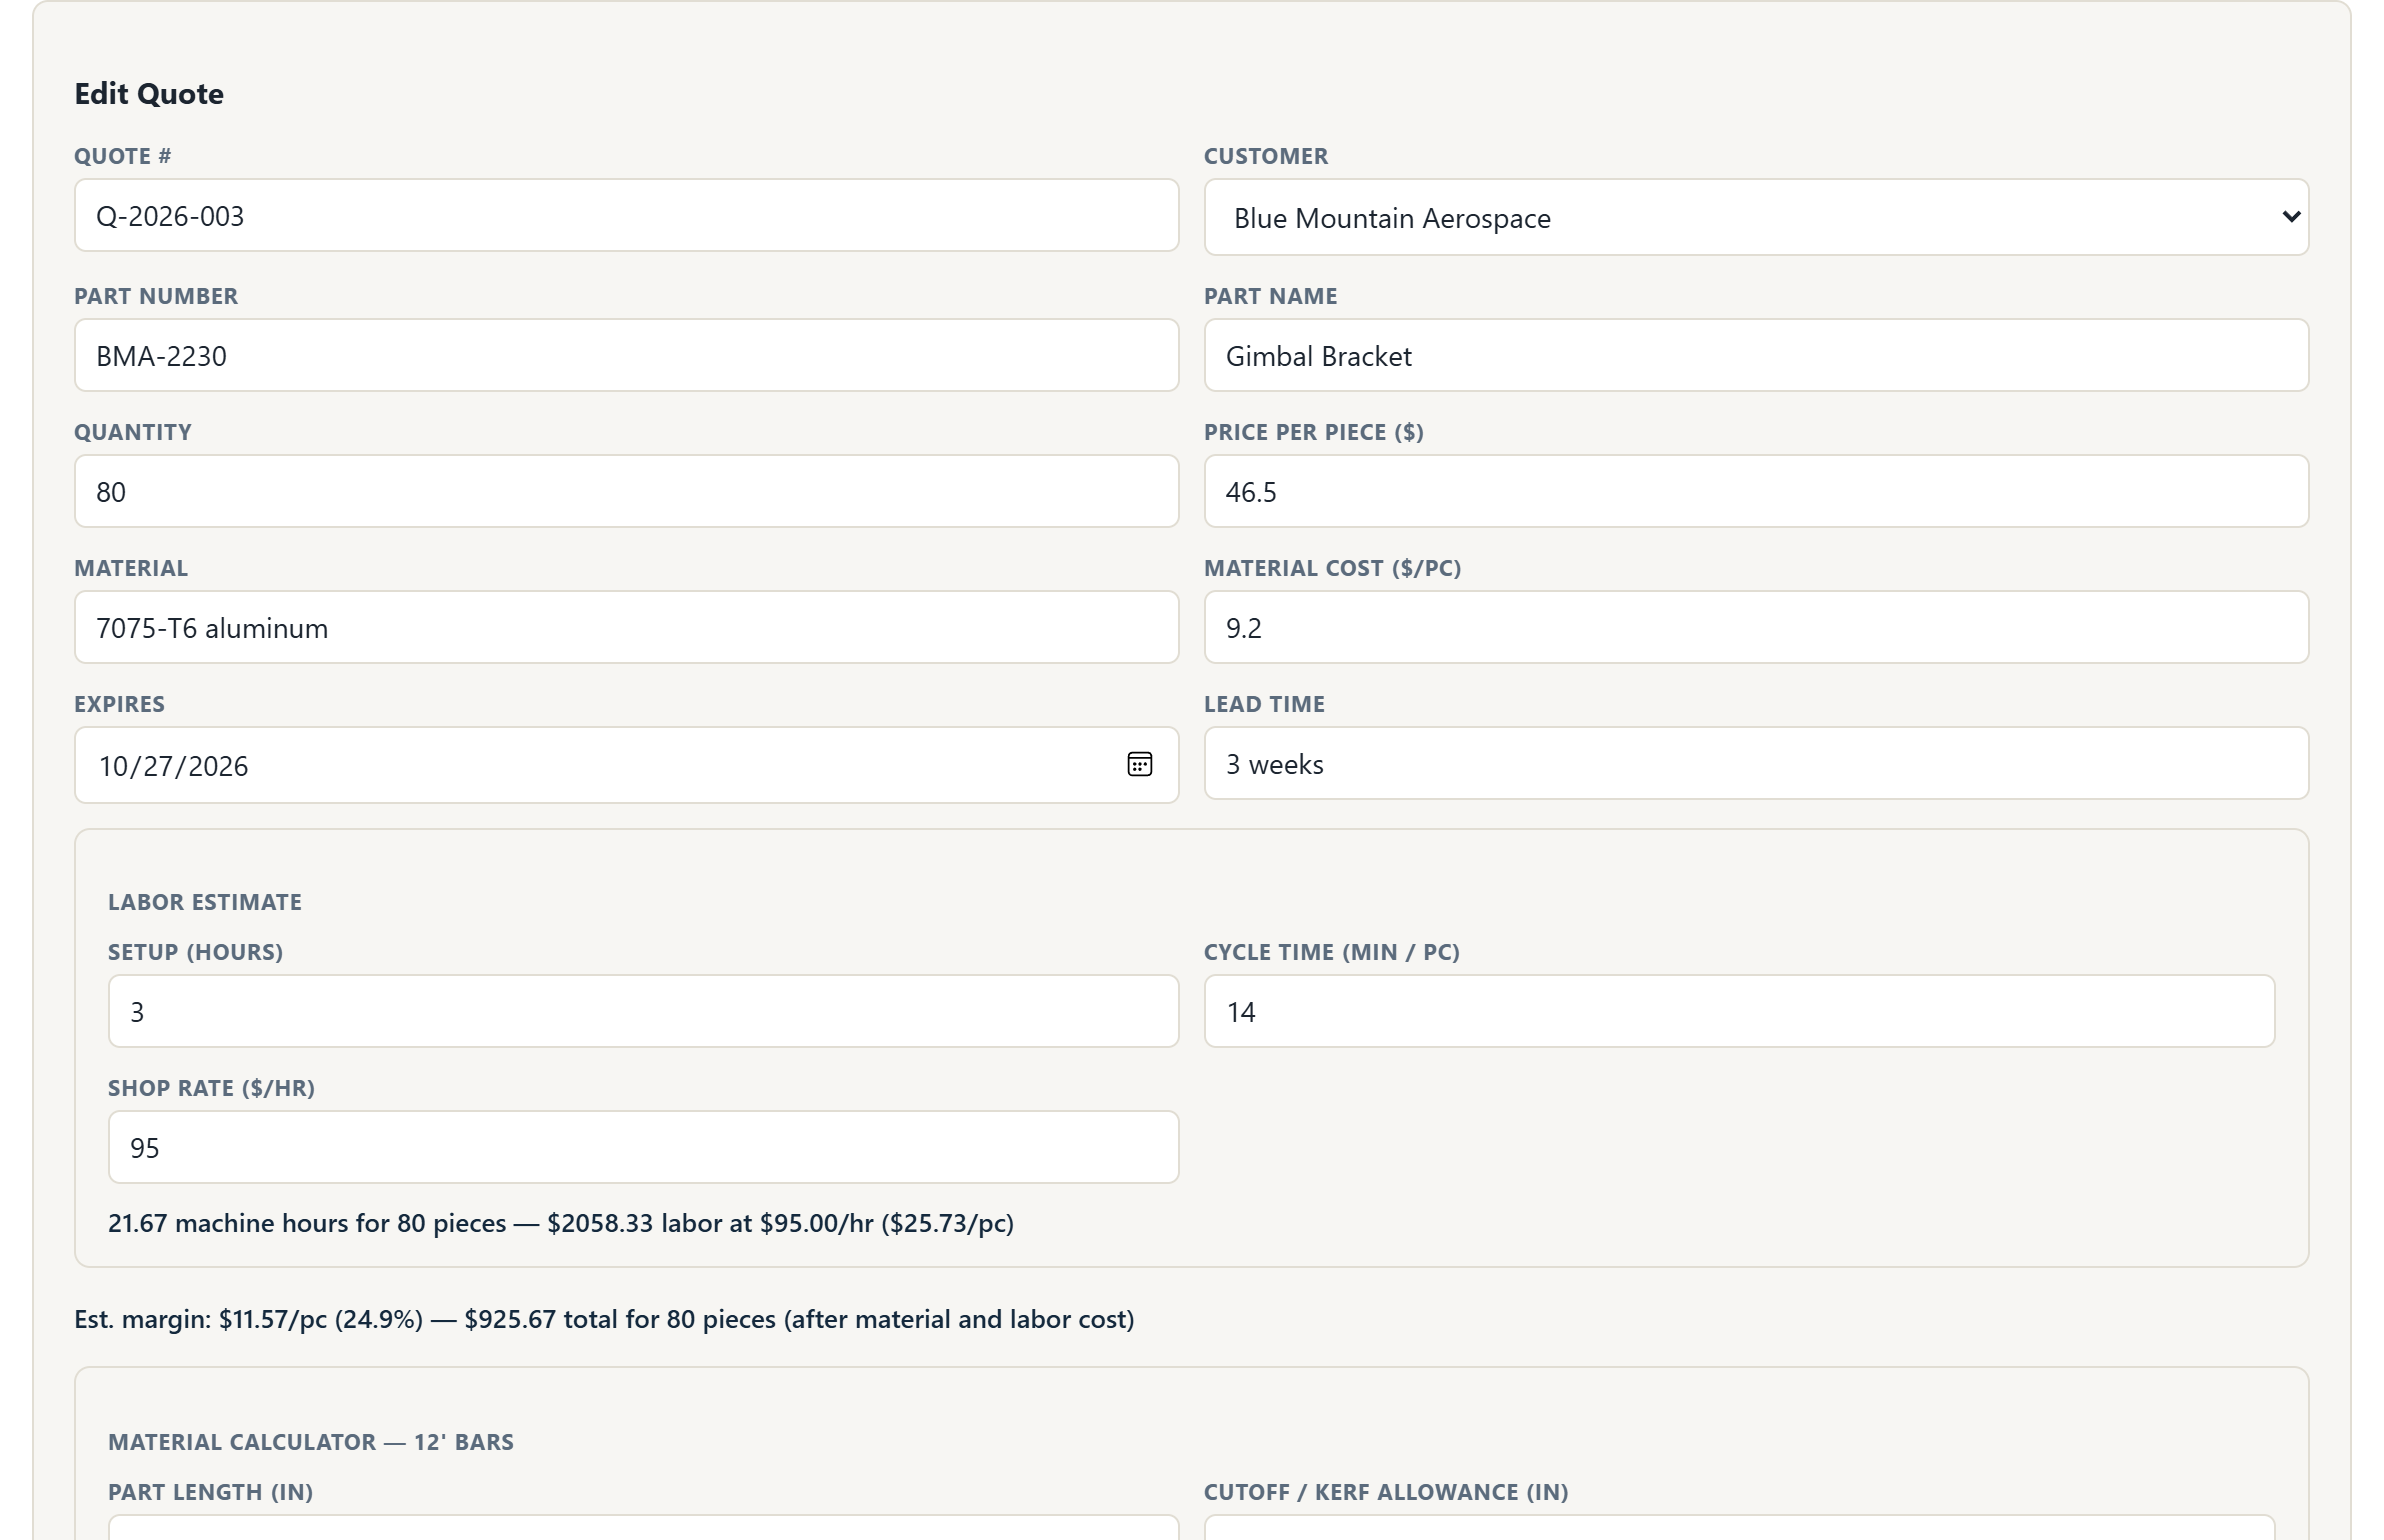Edit the Part Name field Gimbal Bracket
This screenshot has width=2384, height=1540.
(x=1756, y=355)
